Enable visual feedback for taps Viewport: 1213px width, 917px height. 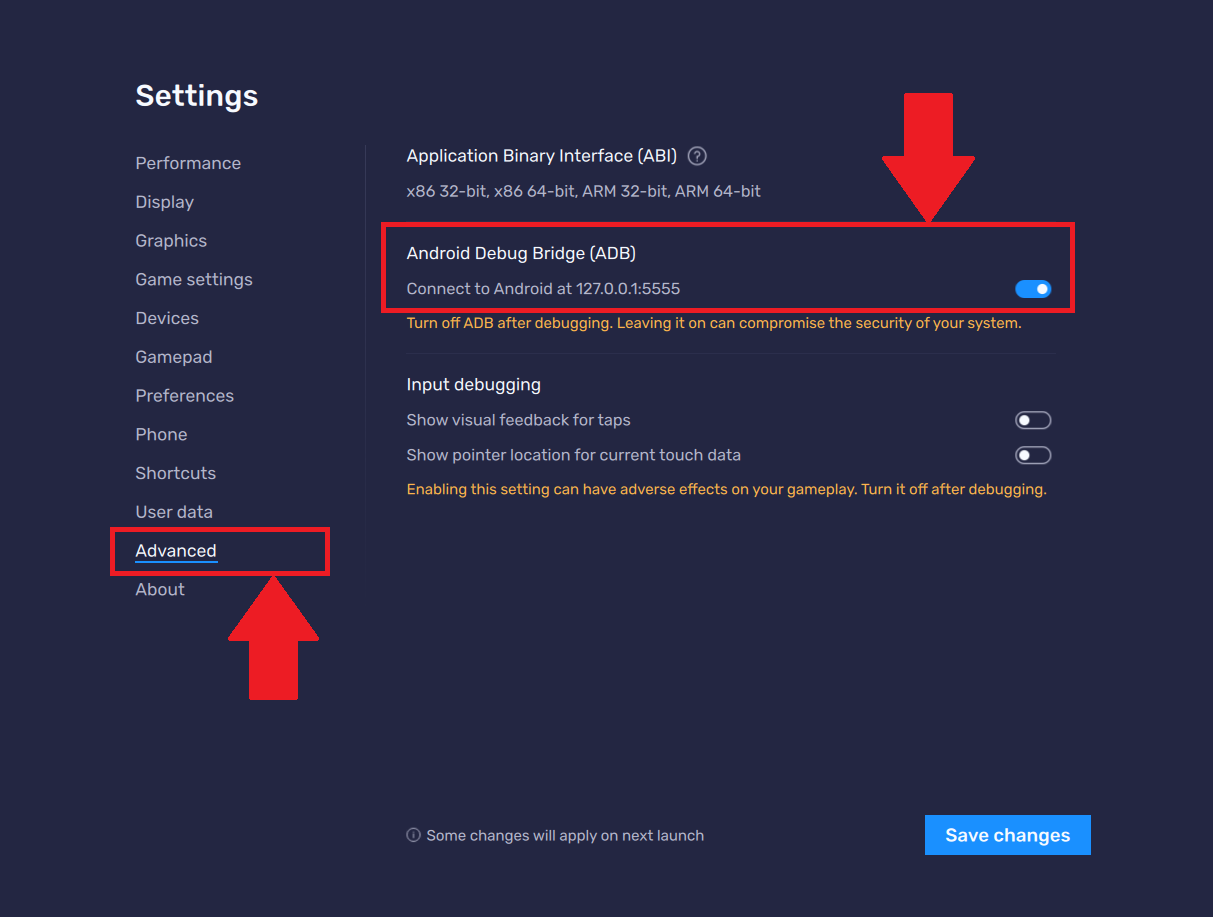(1033, 420)
